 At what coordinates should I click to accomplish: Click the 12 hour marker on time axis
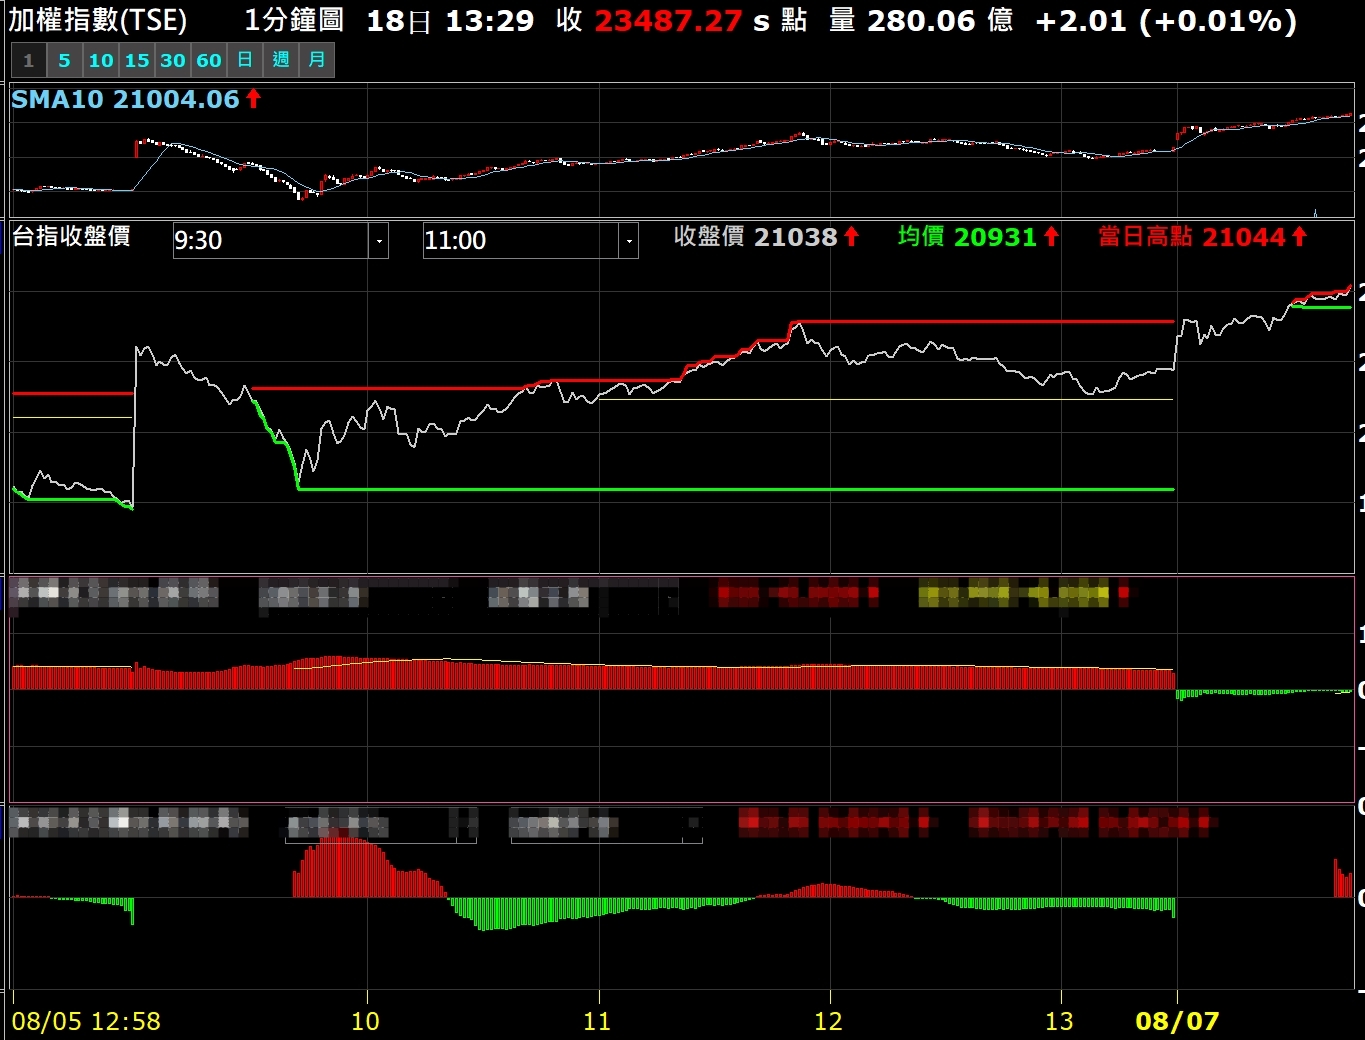point(828,1021)
